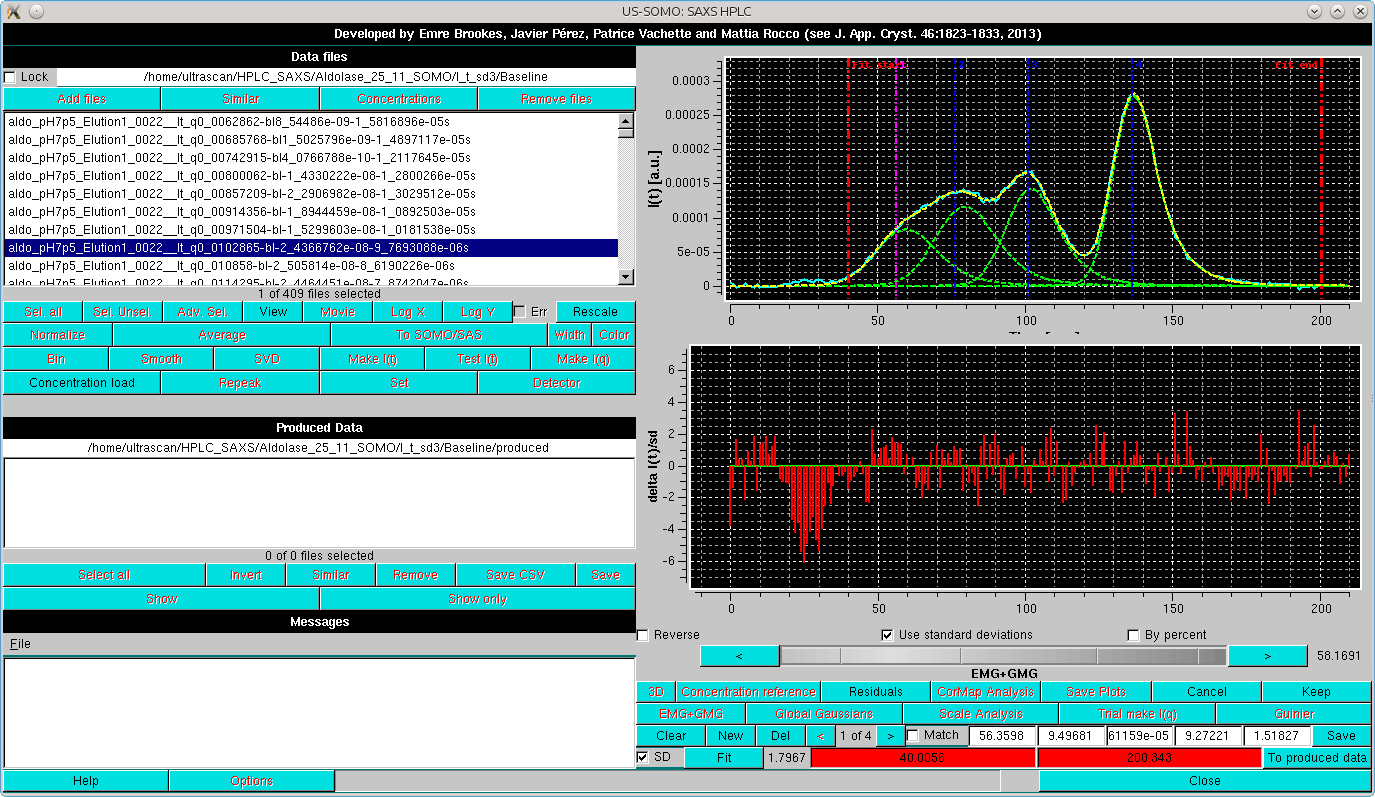Click the file list scrollbar down arrow
1375x797 pixels.
[627, 277]
